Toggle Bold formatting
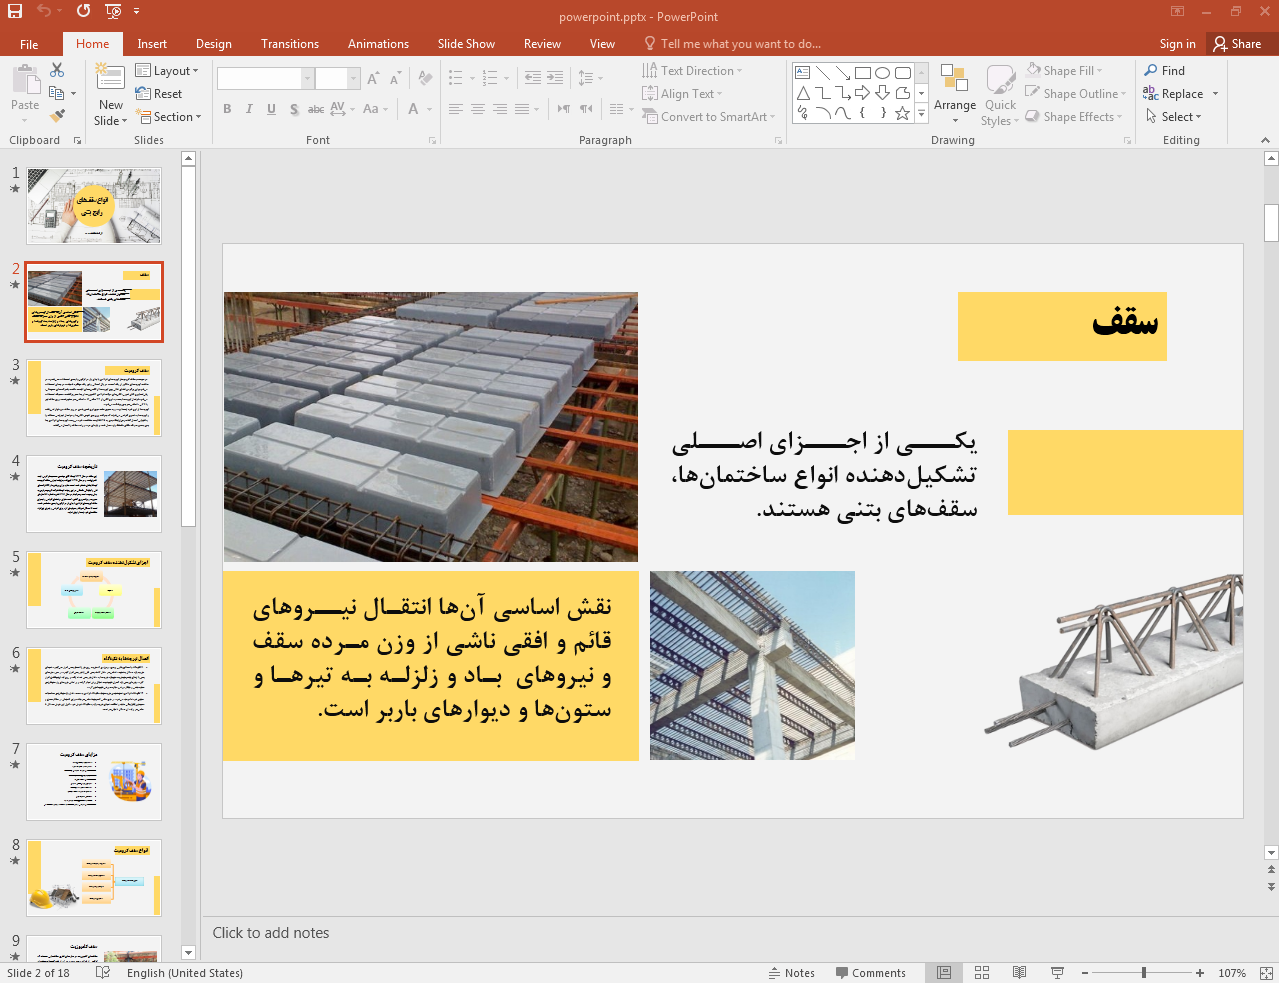Screen dimensions: 1279x983 point(227,109)
